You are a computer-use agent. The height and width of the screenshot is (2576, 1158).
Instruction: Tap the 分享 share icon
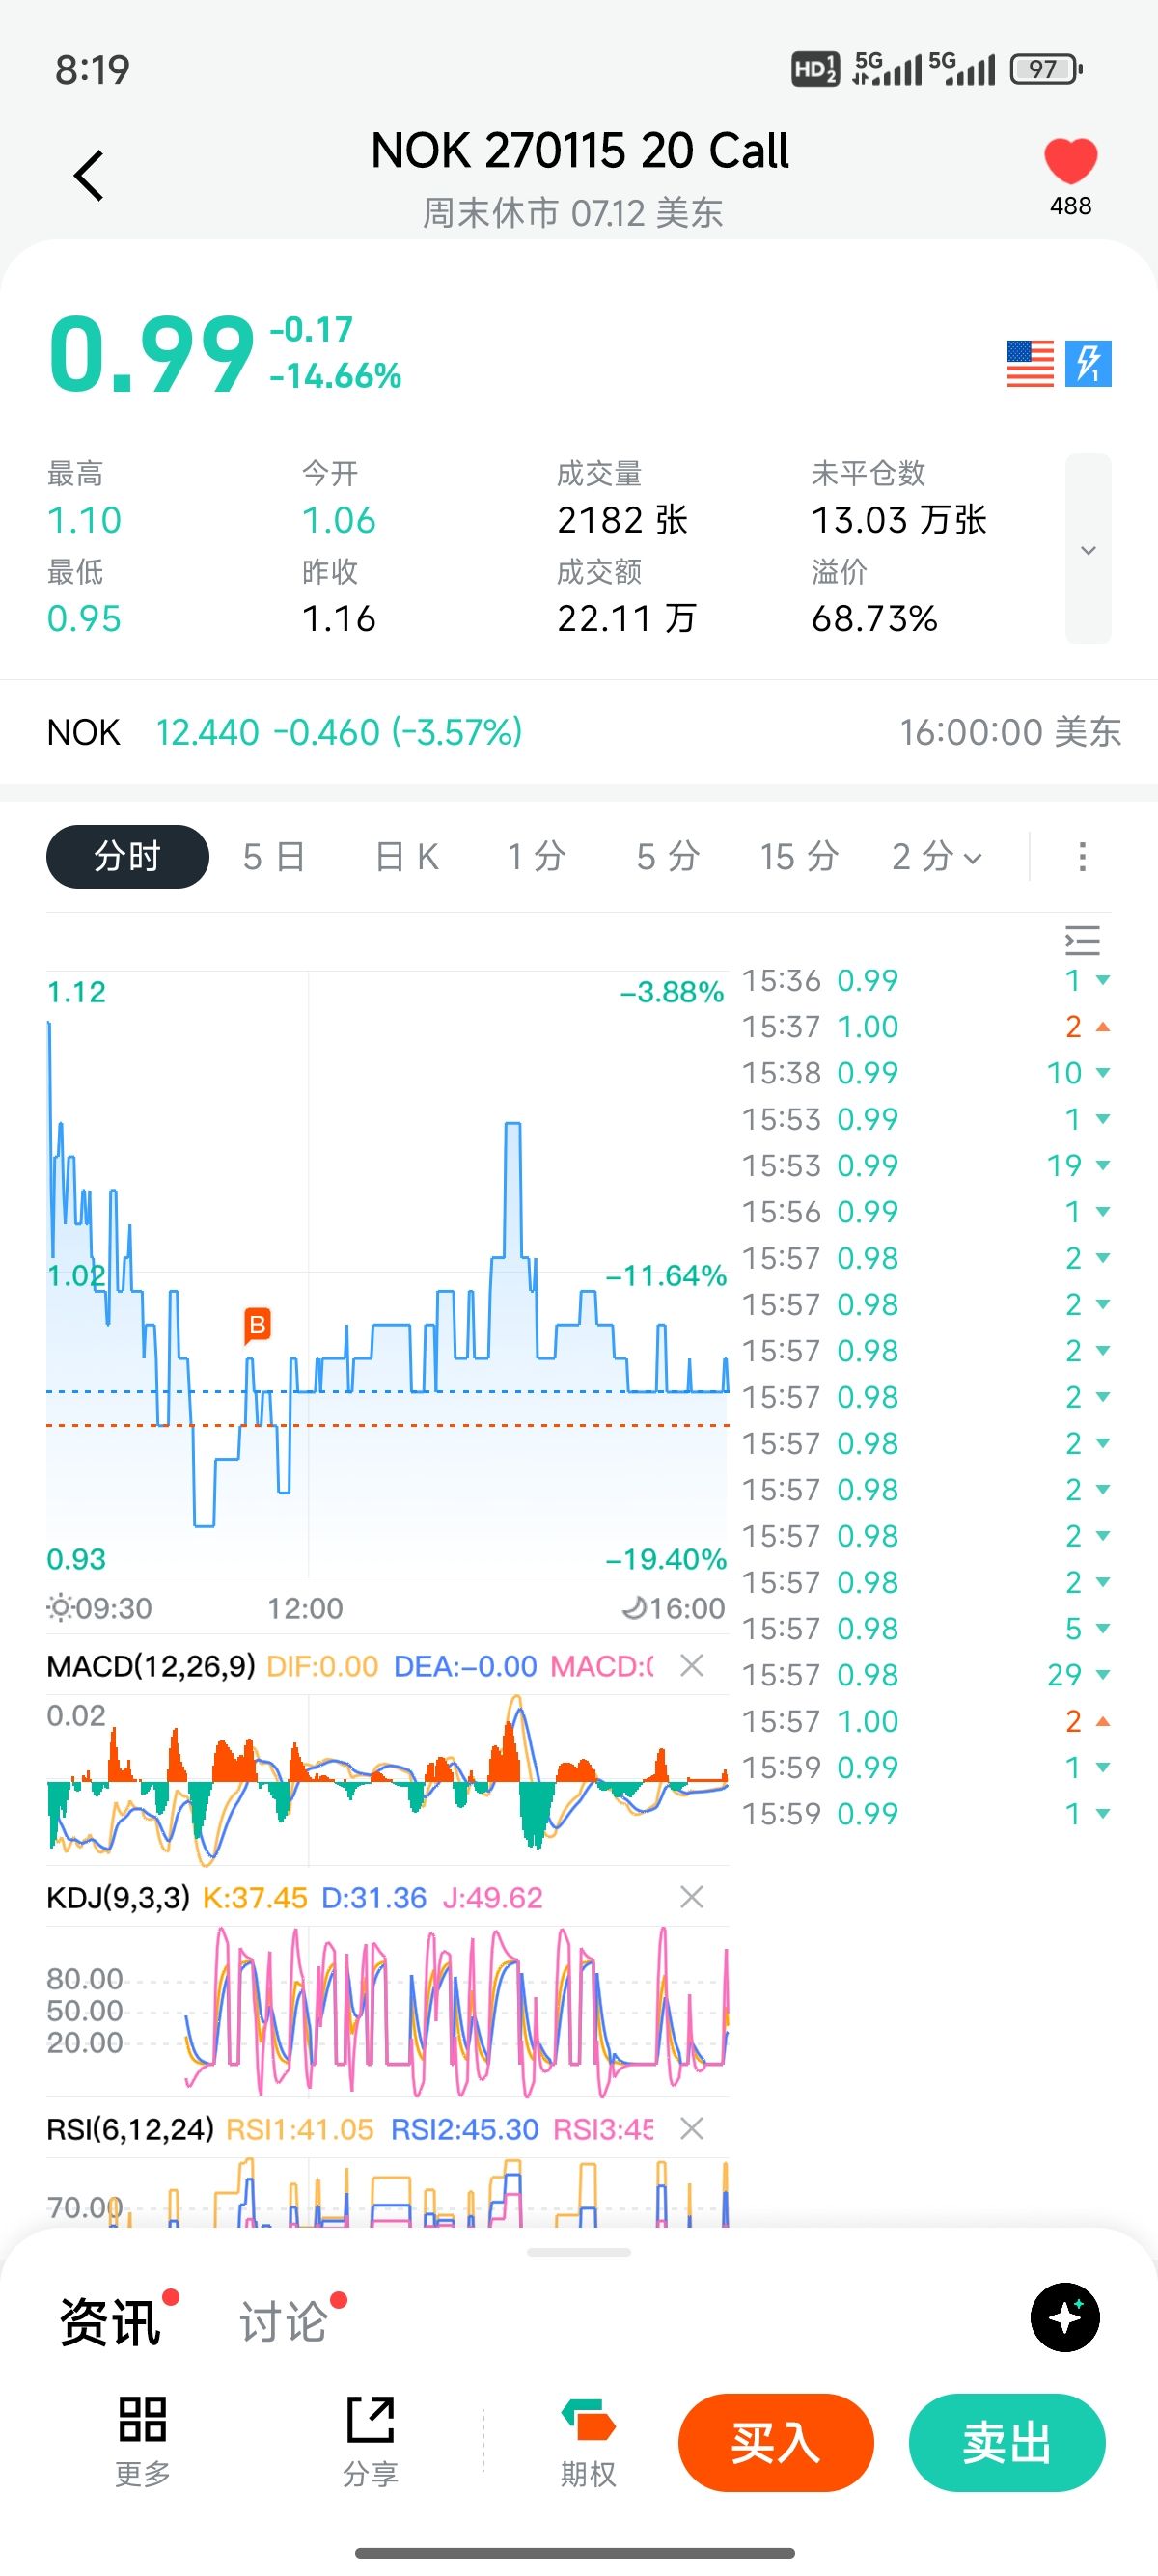[x=370, y=2441]
